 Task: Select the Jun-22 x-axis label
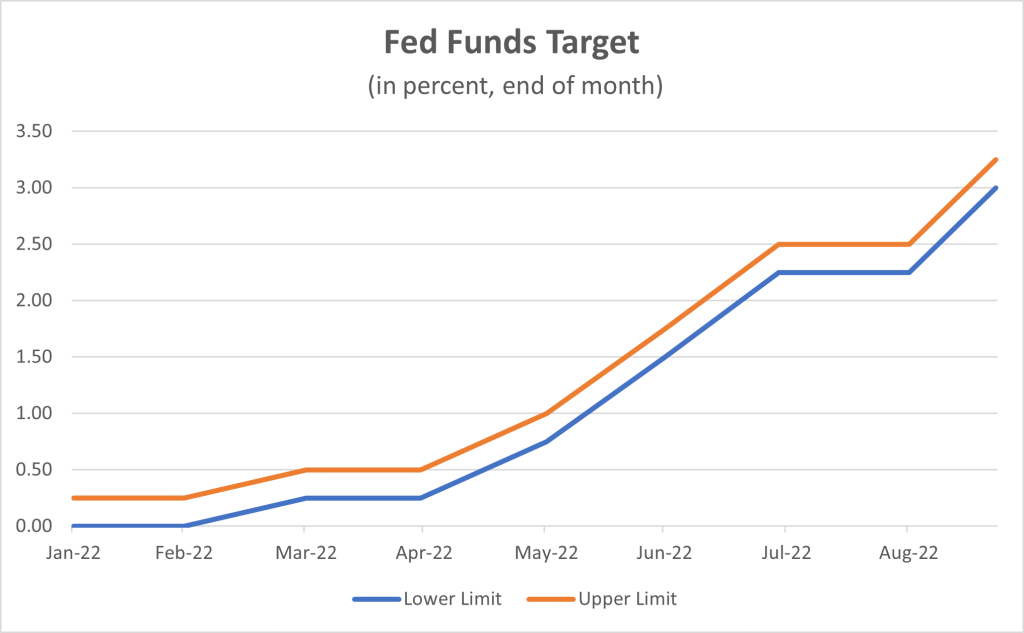click(664, 552)
